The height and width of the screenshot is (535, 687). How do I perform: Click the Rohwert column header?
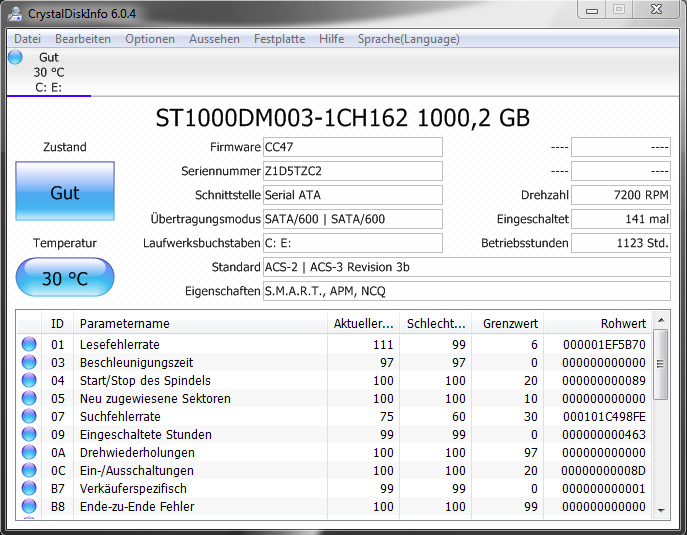tap(598, 323)
